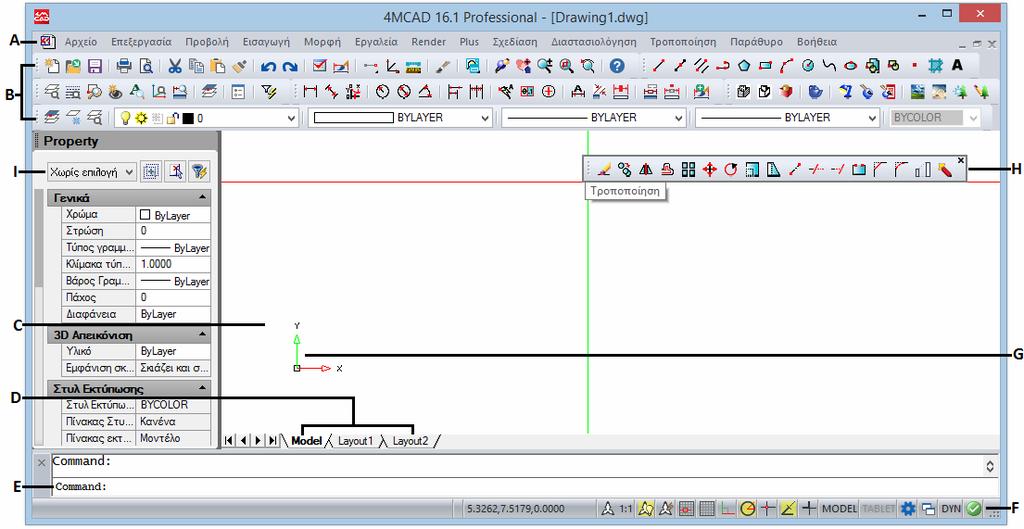
Task: Select the Array tool in Modify toolbar
Action: click(x=688, y=170)
